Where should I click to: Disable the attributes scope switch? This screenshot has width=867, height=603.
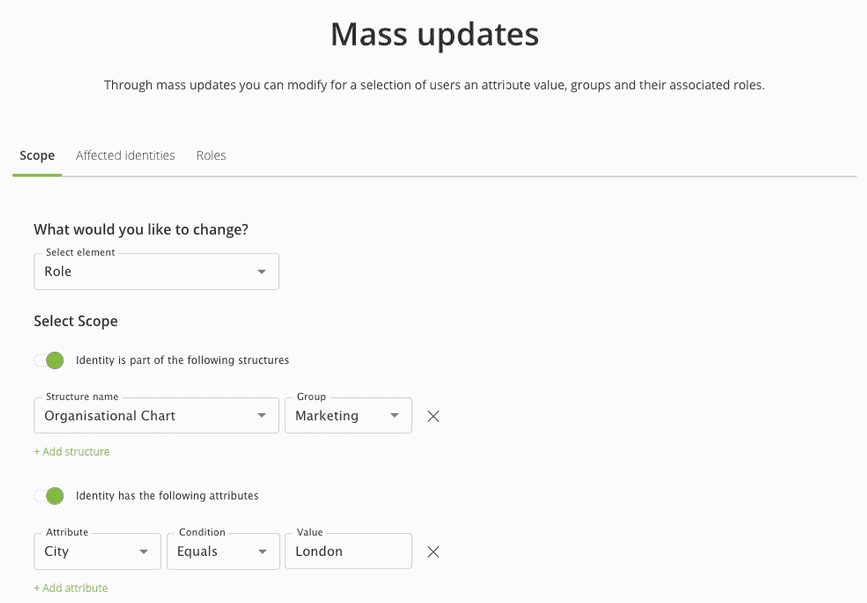pyautogui.click(x=49, y=496)
